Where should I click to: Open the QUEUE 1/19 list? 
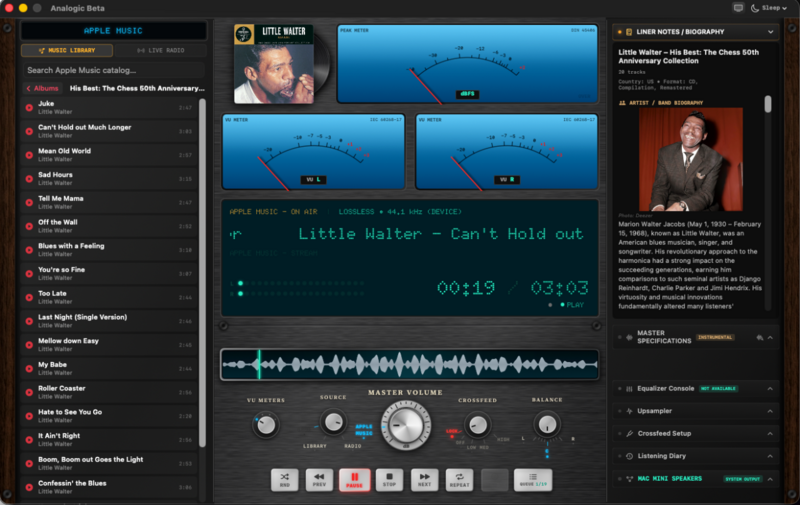[533, 479]
